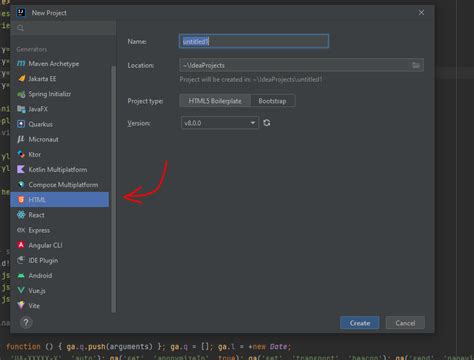Select Bootstrap project type

(x=272, y=101)
